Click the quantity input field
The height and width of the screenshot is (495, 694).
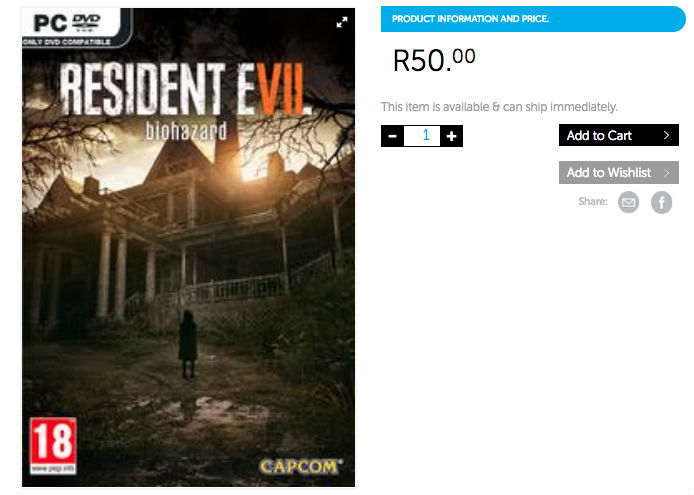tap(422, 135)
